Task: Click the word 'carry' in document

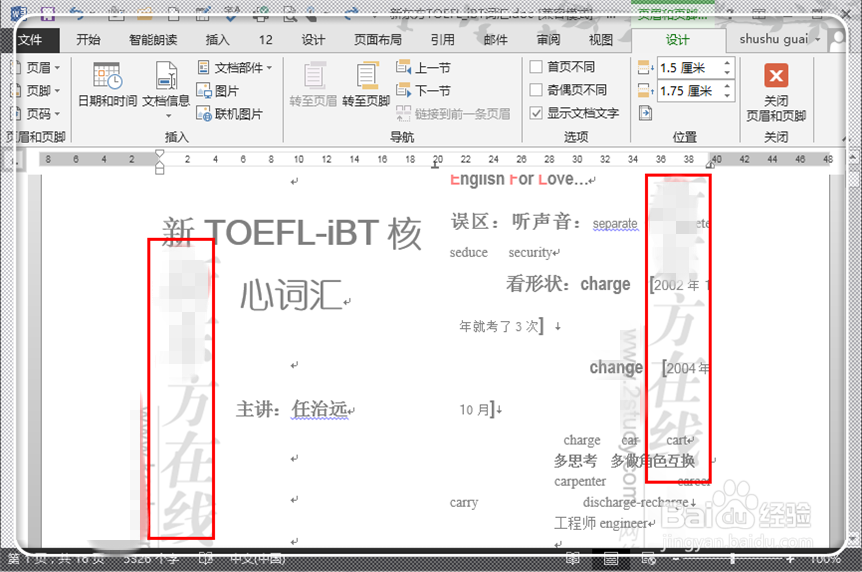Action: tap(463, 503)
